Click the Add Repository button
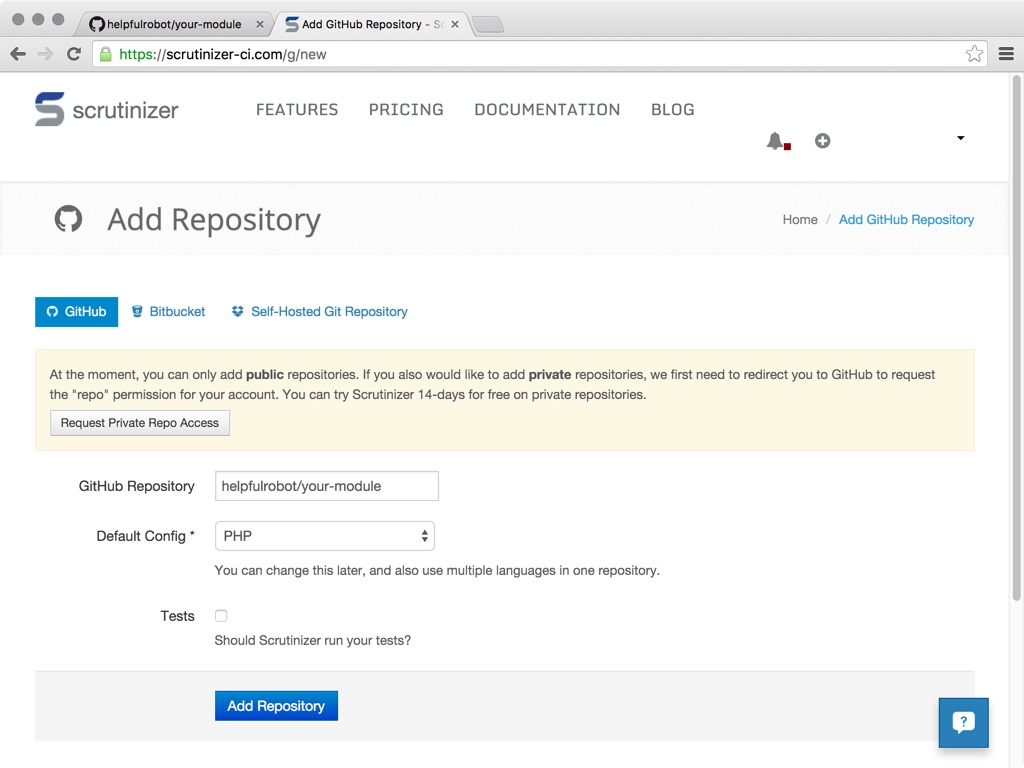 276,706
